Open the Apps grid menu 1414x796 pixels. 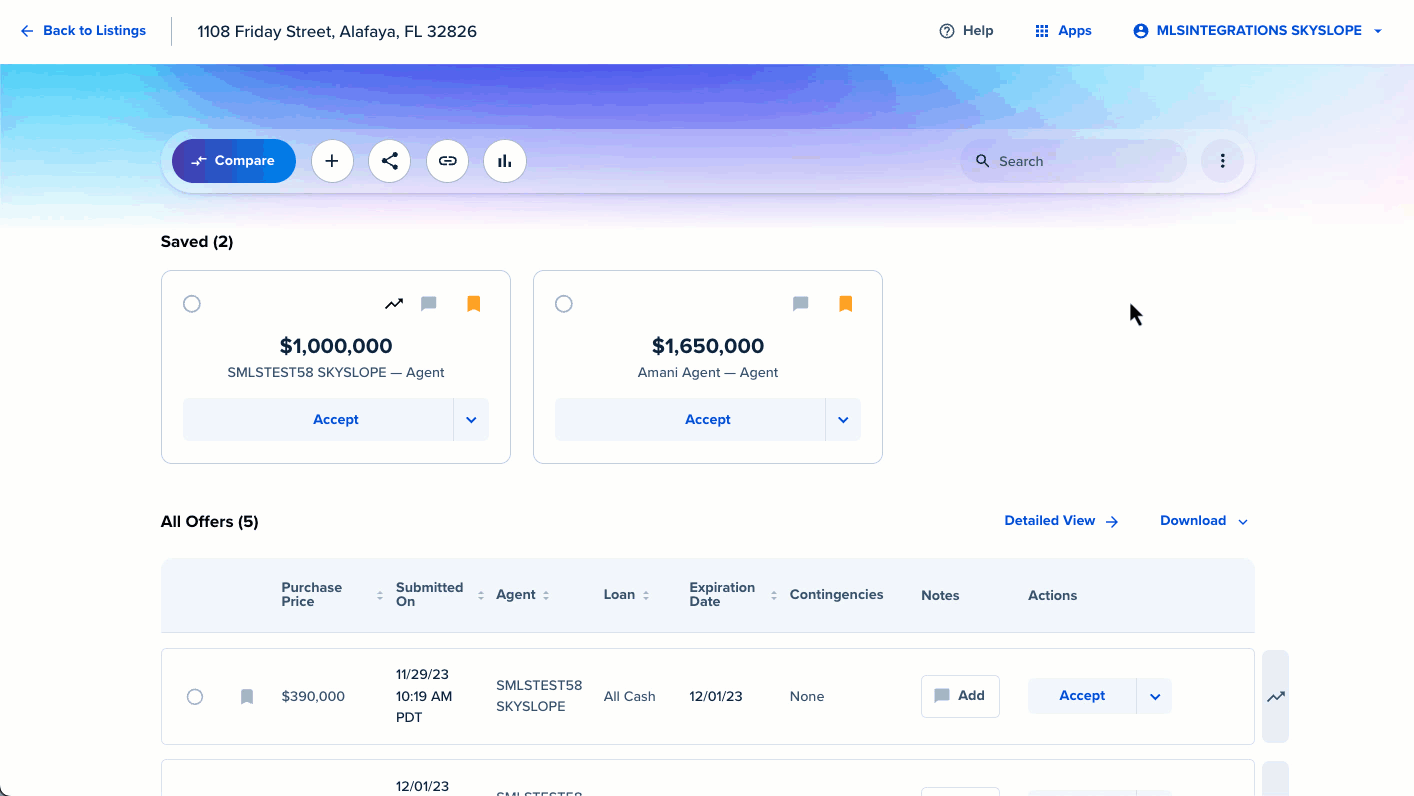click(x=1063, y=31)
